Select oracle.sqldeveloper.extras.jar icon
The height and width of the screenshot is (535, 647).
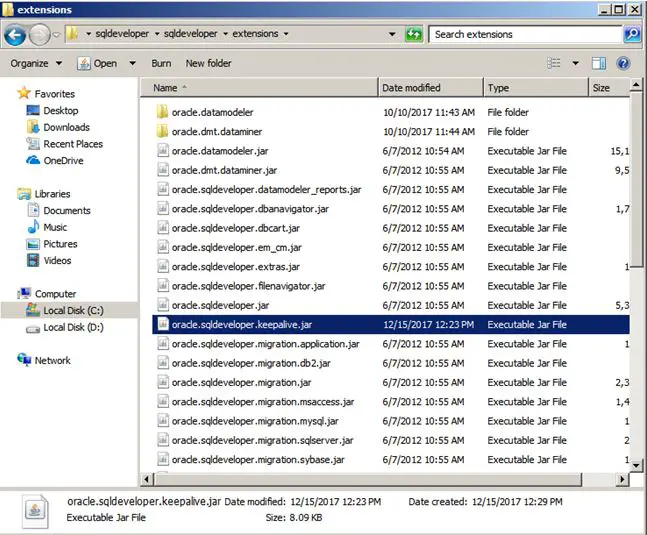tap(163, 266)
